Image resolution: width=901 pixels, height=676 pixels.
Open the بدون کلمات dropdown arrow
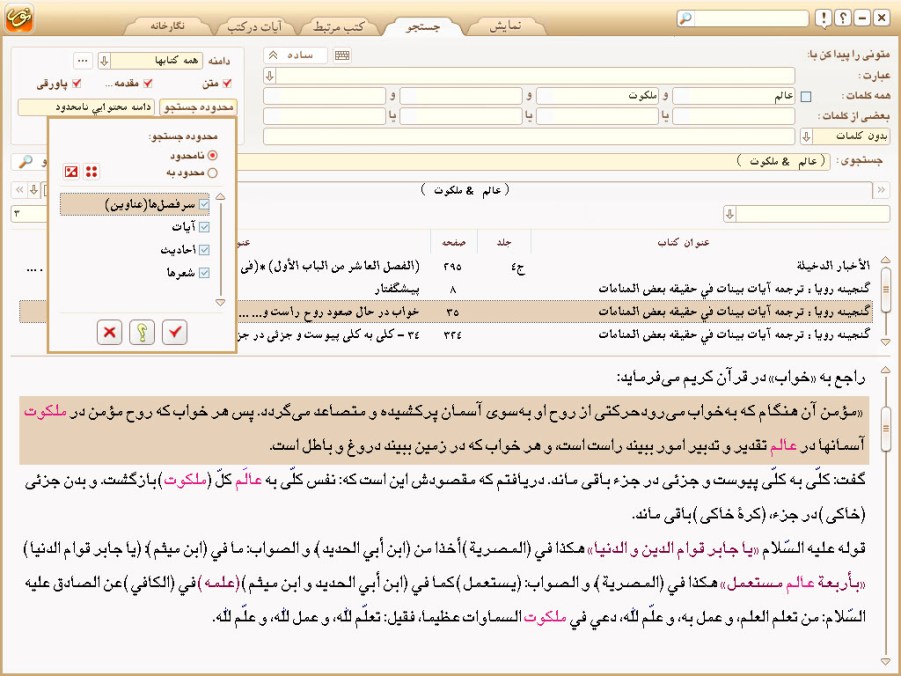pyautogui.click(x=806, y=136)
